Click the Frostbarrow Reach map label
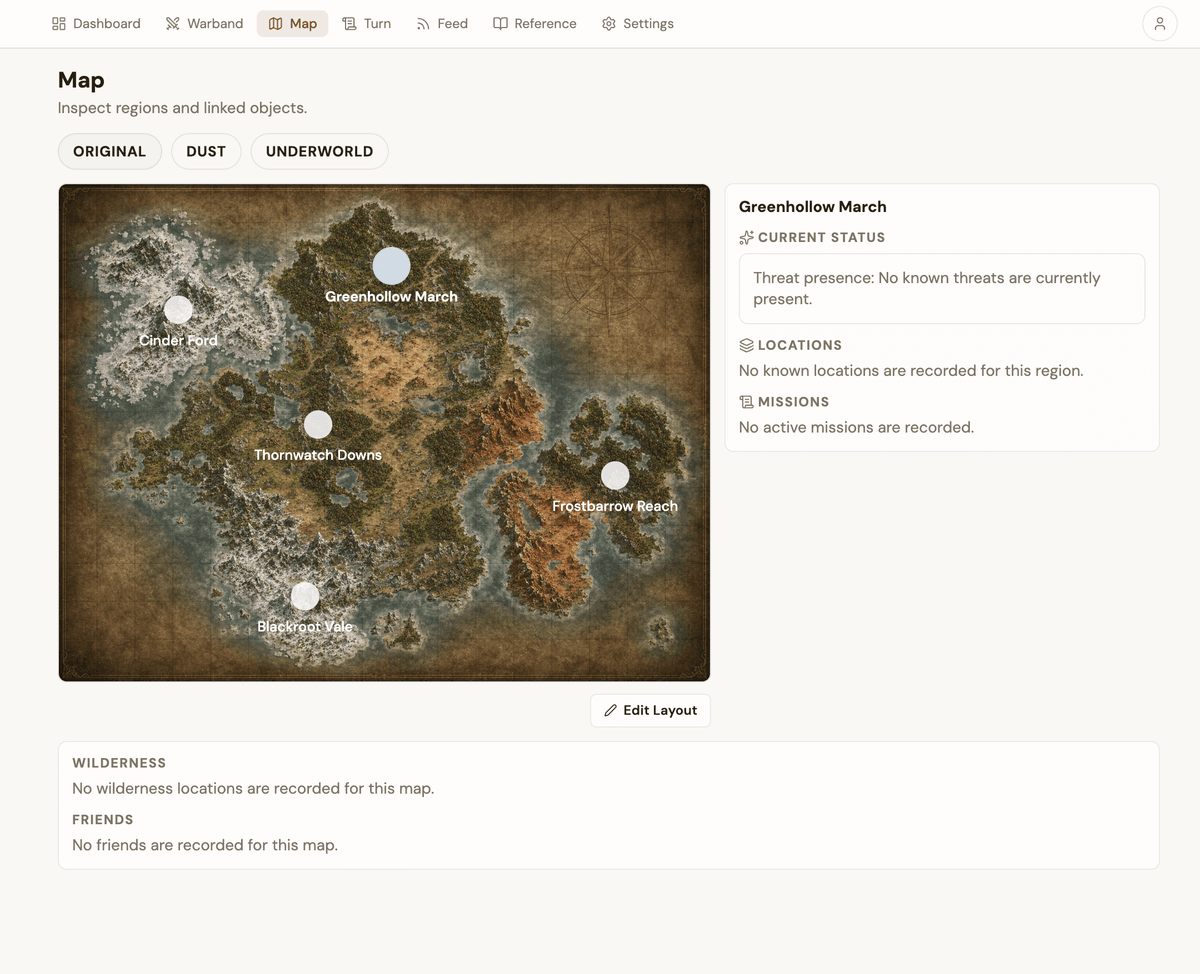 [615, 507]
